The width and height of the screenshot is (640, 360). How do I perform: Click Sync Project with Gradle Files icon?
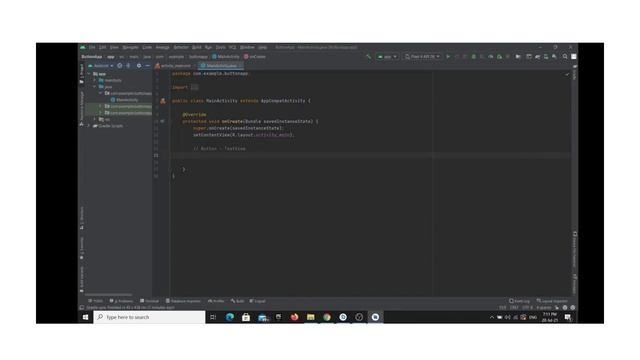(538, 57)
